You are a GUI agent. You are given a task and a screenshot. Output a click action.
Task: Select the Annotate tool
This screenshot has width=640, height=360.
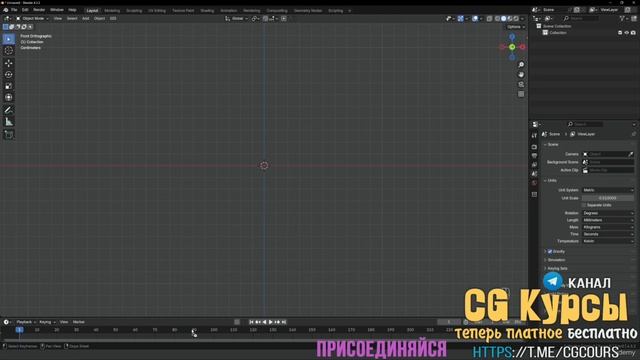(x=9, y=110)
